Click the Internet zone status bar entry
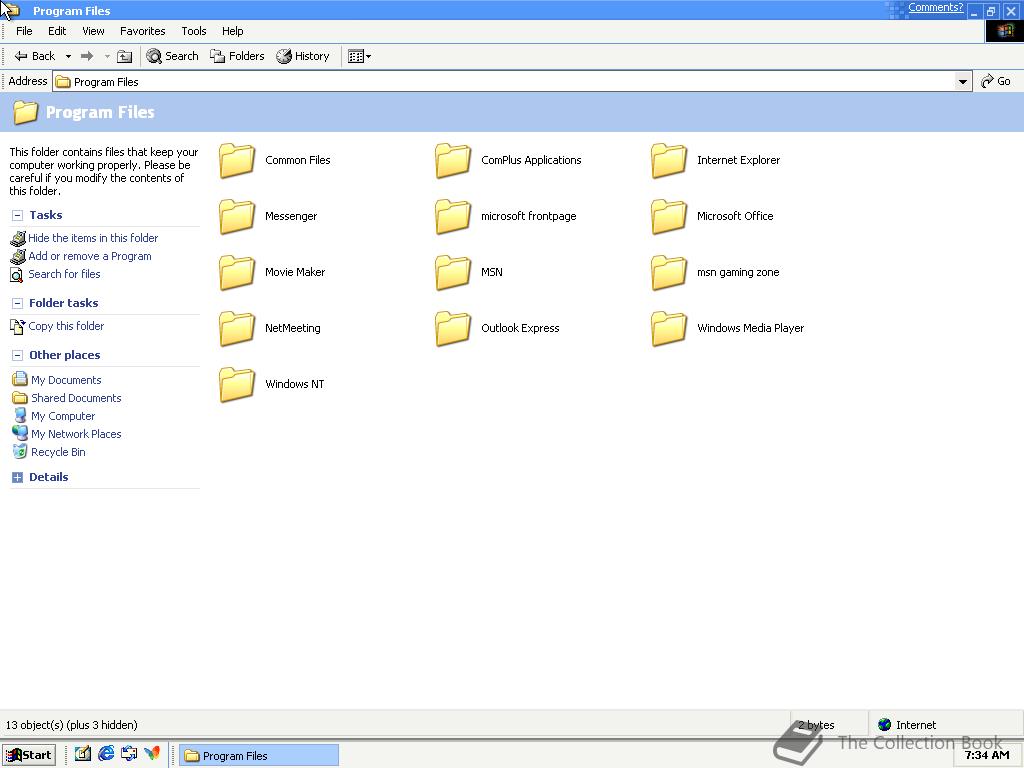The height and width of the screenshot is (768, 1024). click(x=907, y=725)
